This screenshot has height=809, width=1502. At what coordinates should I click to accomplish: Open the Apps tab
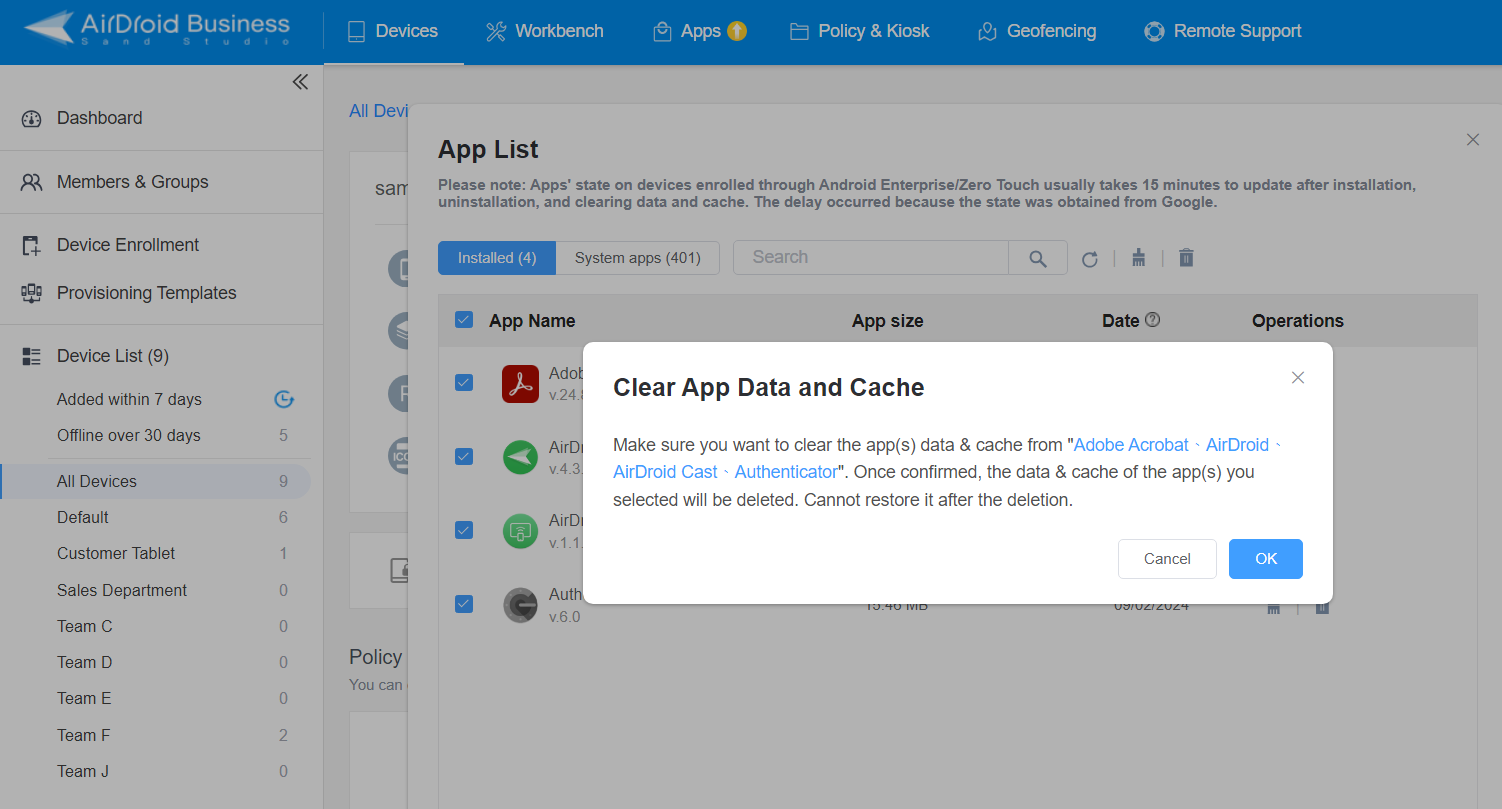point(700,31)
